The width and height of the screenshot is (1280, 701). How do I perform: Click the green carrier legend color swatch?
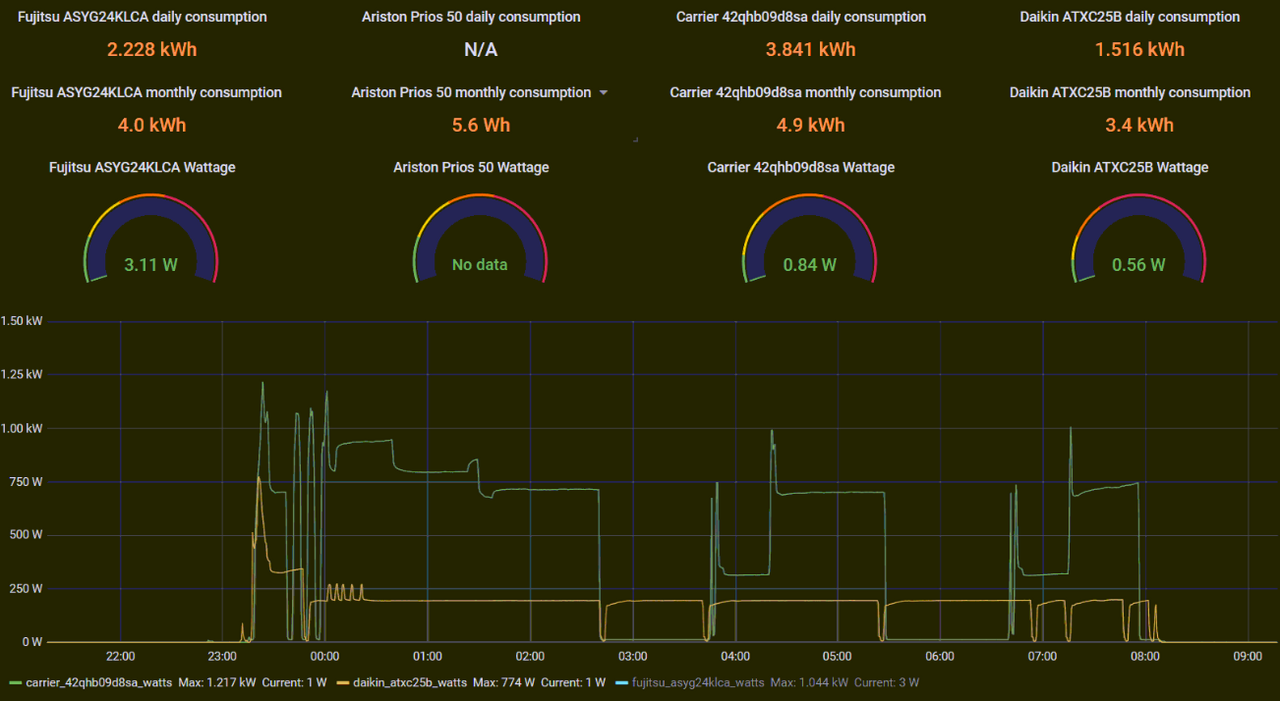[15, 683]
